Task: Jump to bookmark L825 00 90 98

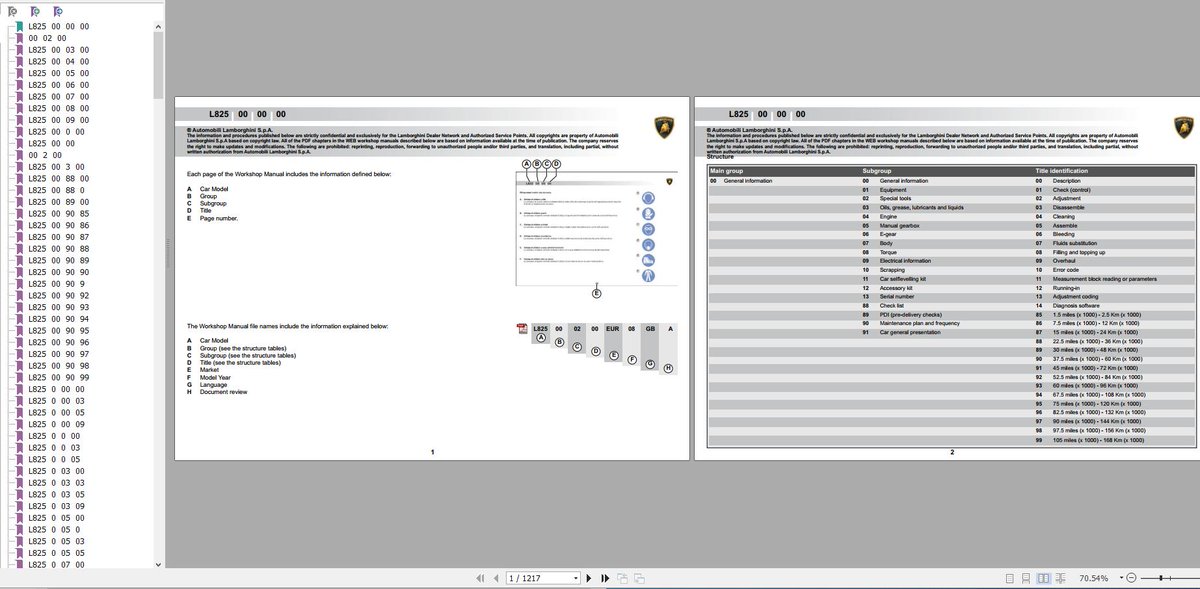Action: (x=58, y=366)
